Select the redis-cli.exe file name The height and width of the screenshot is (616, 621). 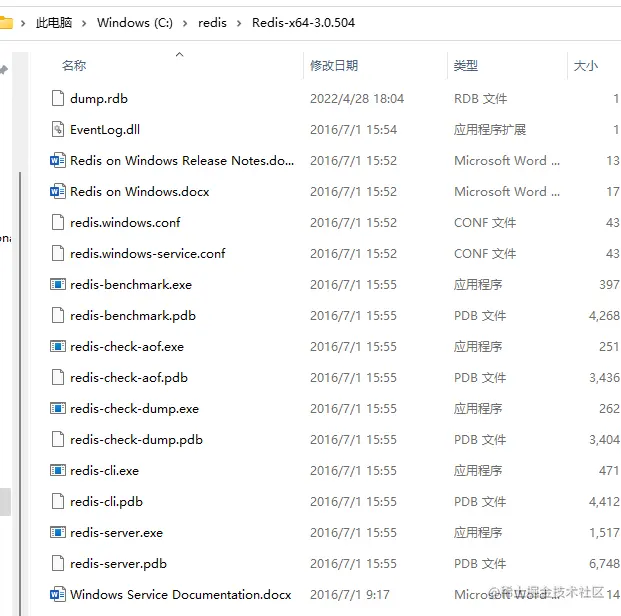105,470
